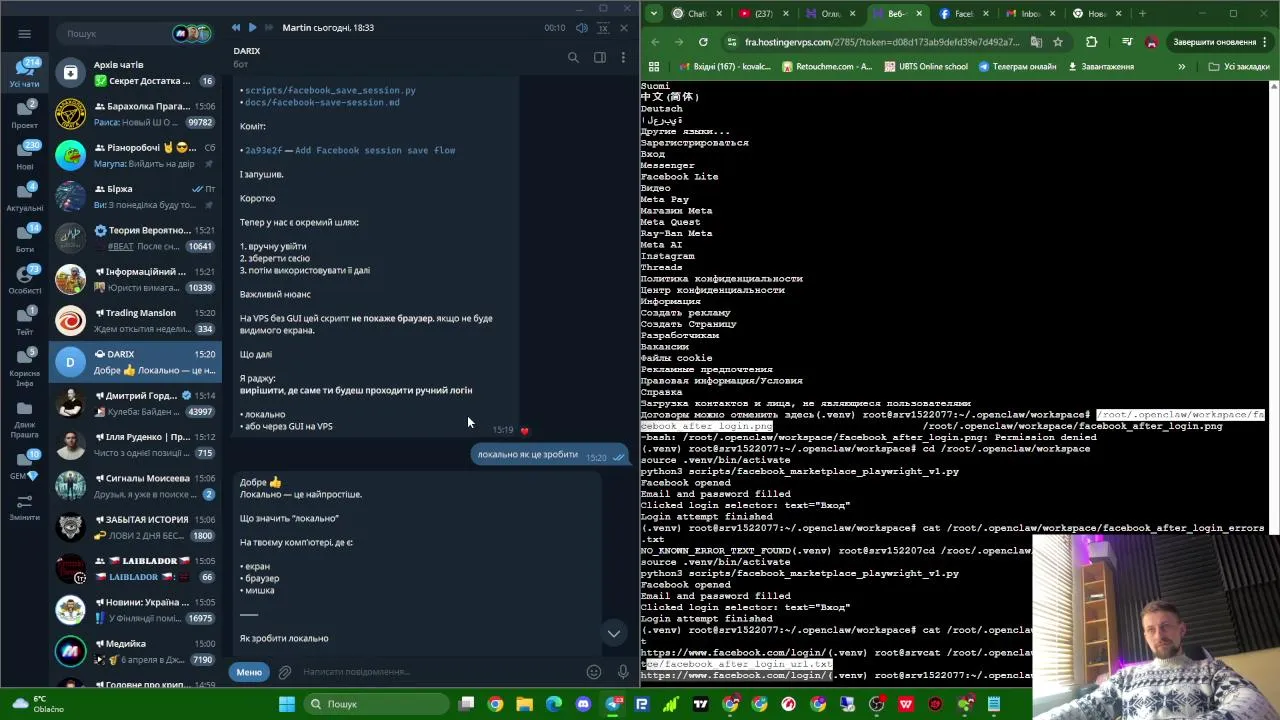Screen dimensions: 1280x720
Task: Select the 'Усі чати' folder
Action: click(24, 73)
